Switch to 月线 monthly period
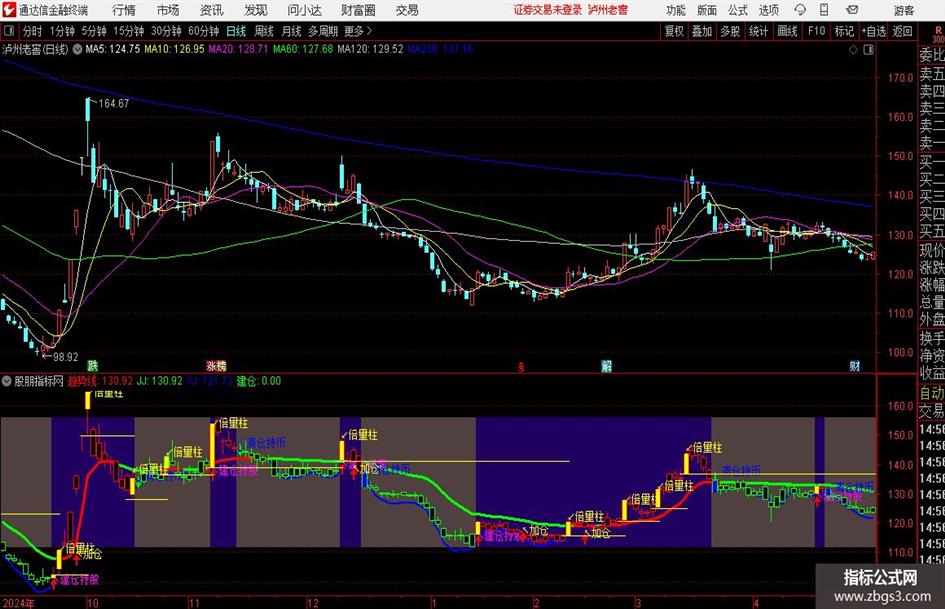 (x=292, y=31)
